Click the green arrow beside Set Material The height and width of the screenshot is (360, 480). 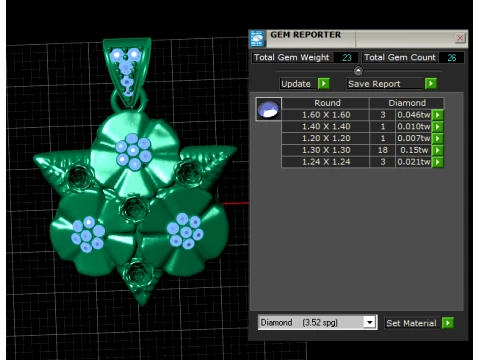tap(448, 323)
